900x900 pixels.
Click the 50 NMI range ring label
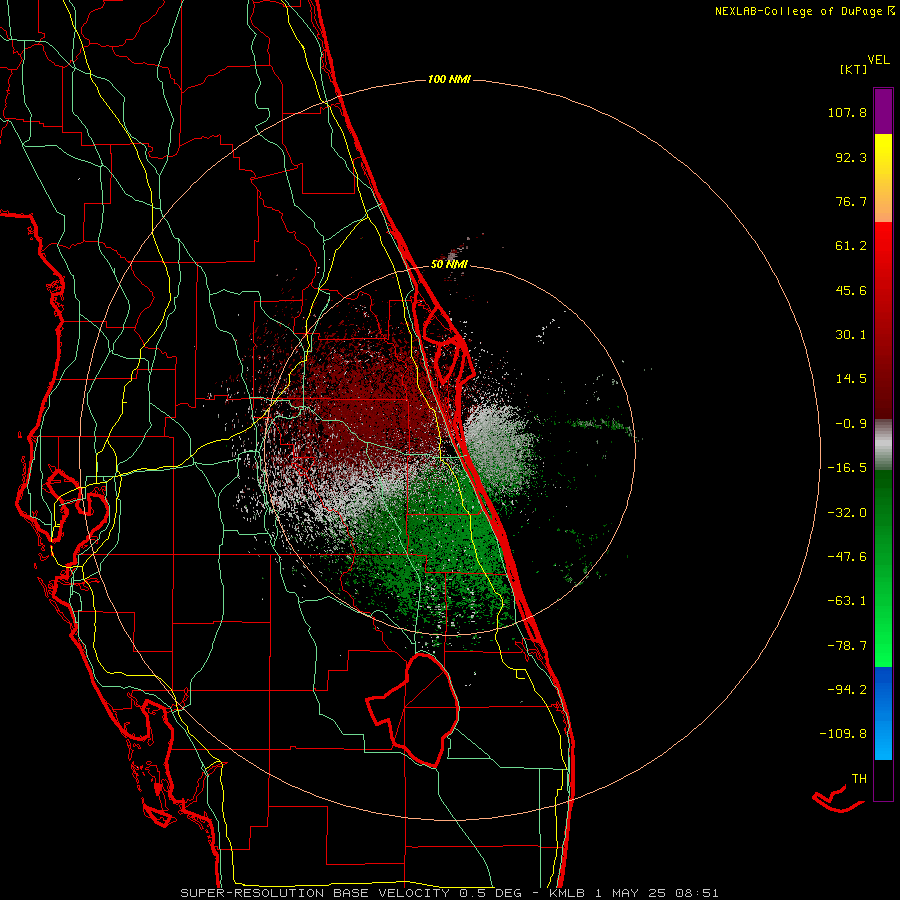(449, 265)
